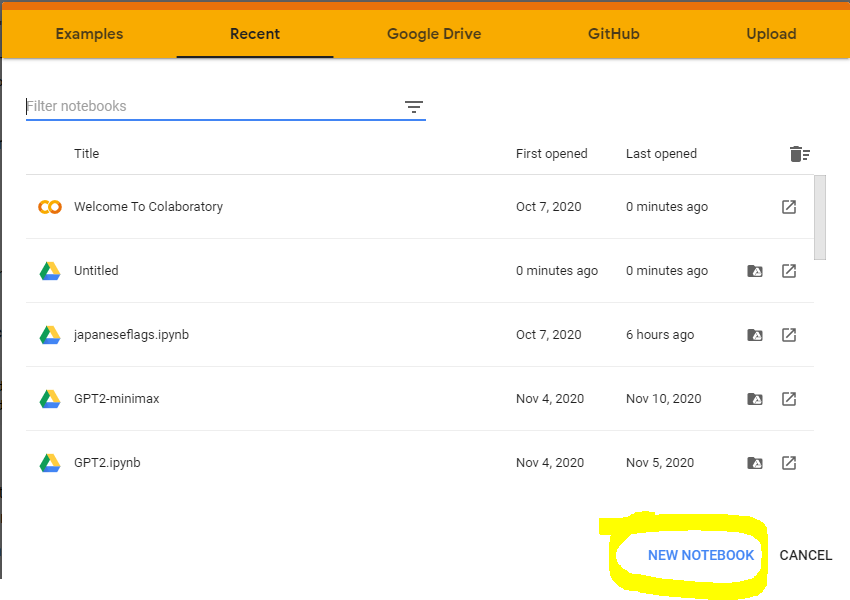Click open-in-new-tab icon for Untitled notebook
850x600 pixels.
click(x=789, y=271)
